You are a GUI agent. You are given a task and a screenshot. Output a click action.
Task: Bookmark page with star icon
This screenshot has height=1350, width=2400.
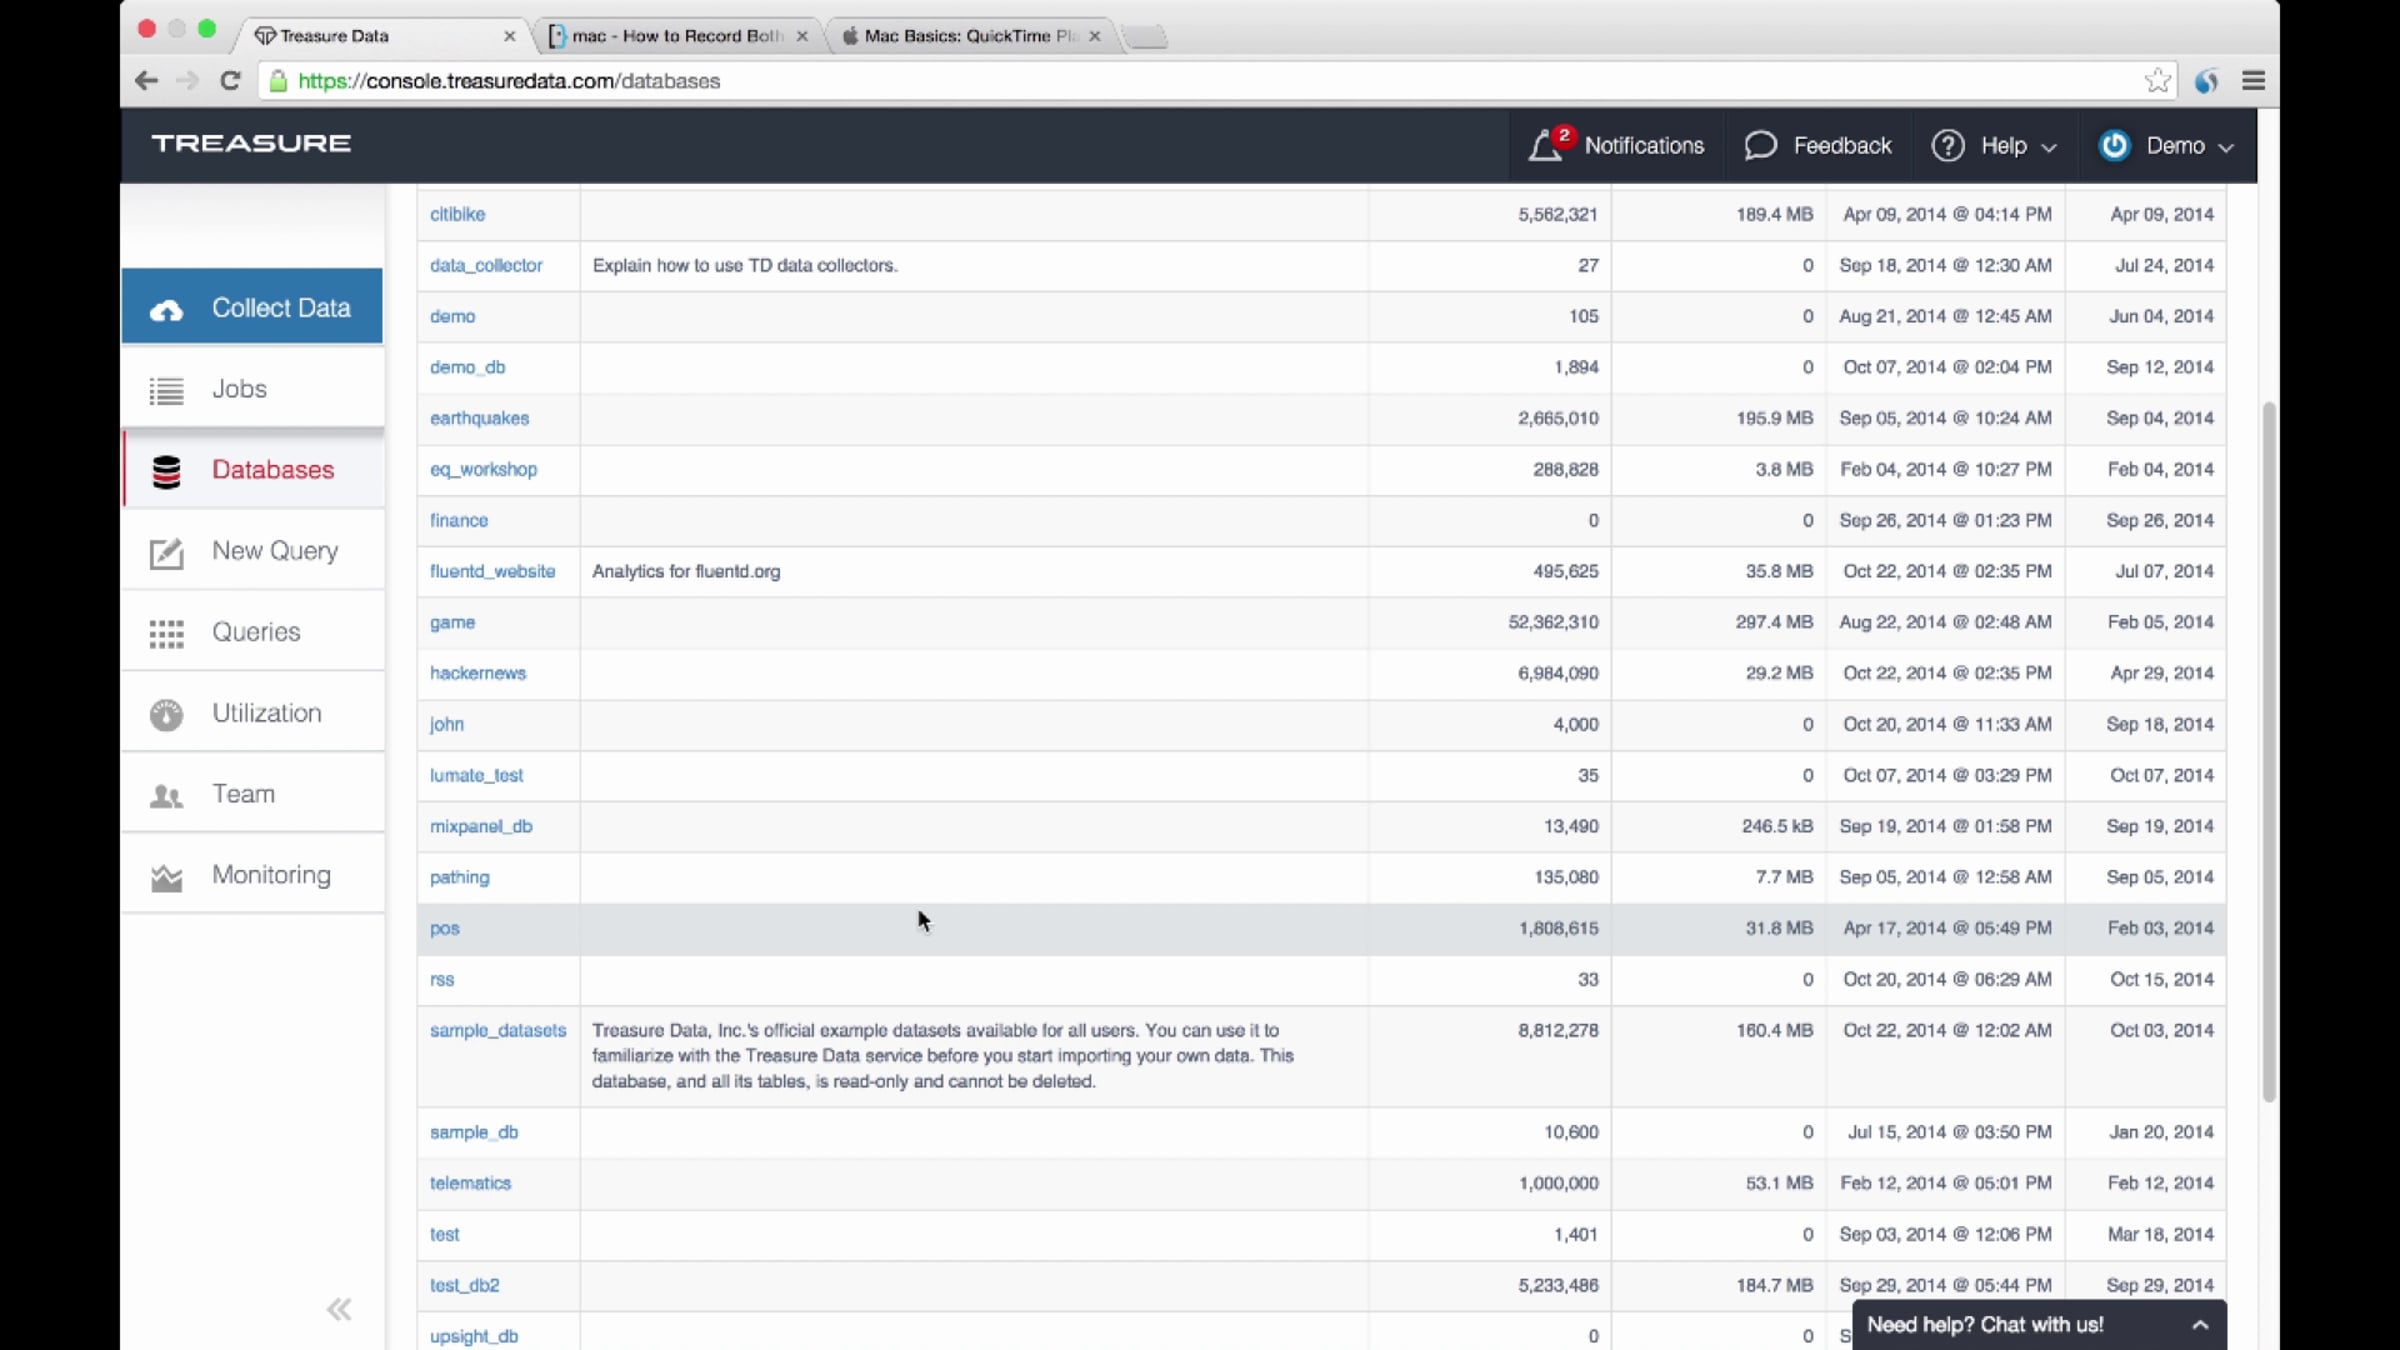(2157, 81)
